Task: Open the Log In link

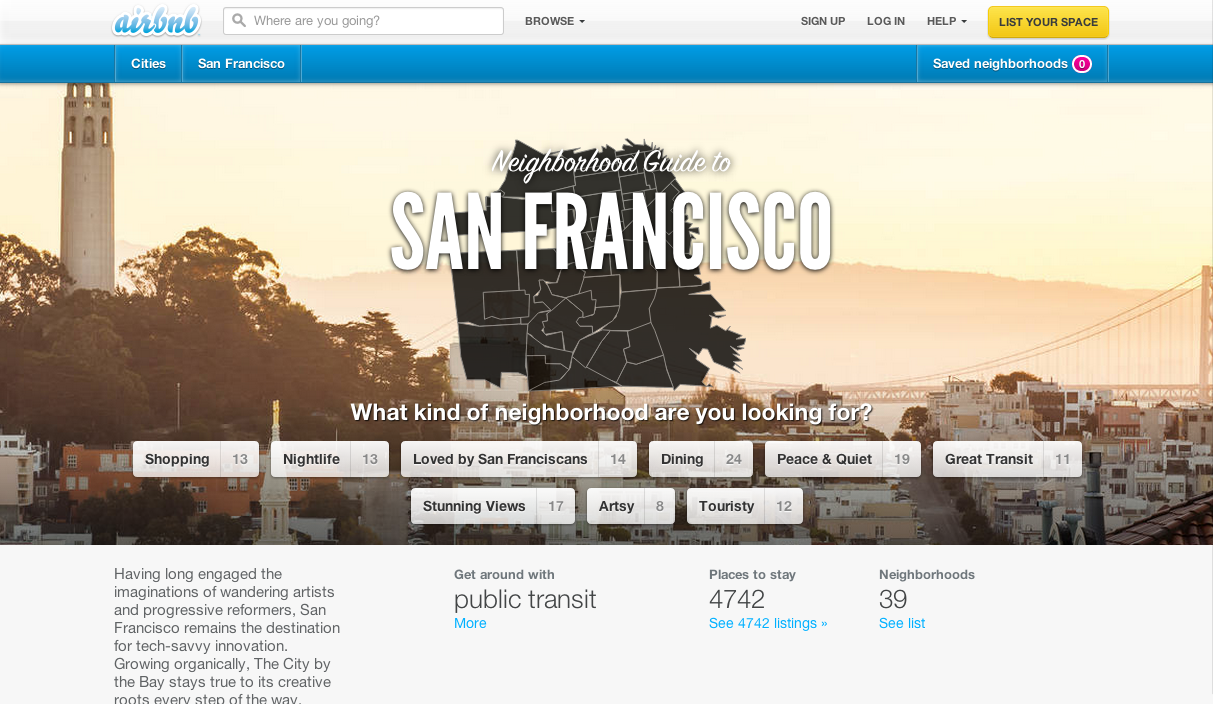Action: point(886,21)
